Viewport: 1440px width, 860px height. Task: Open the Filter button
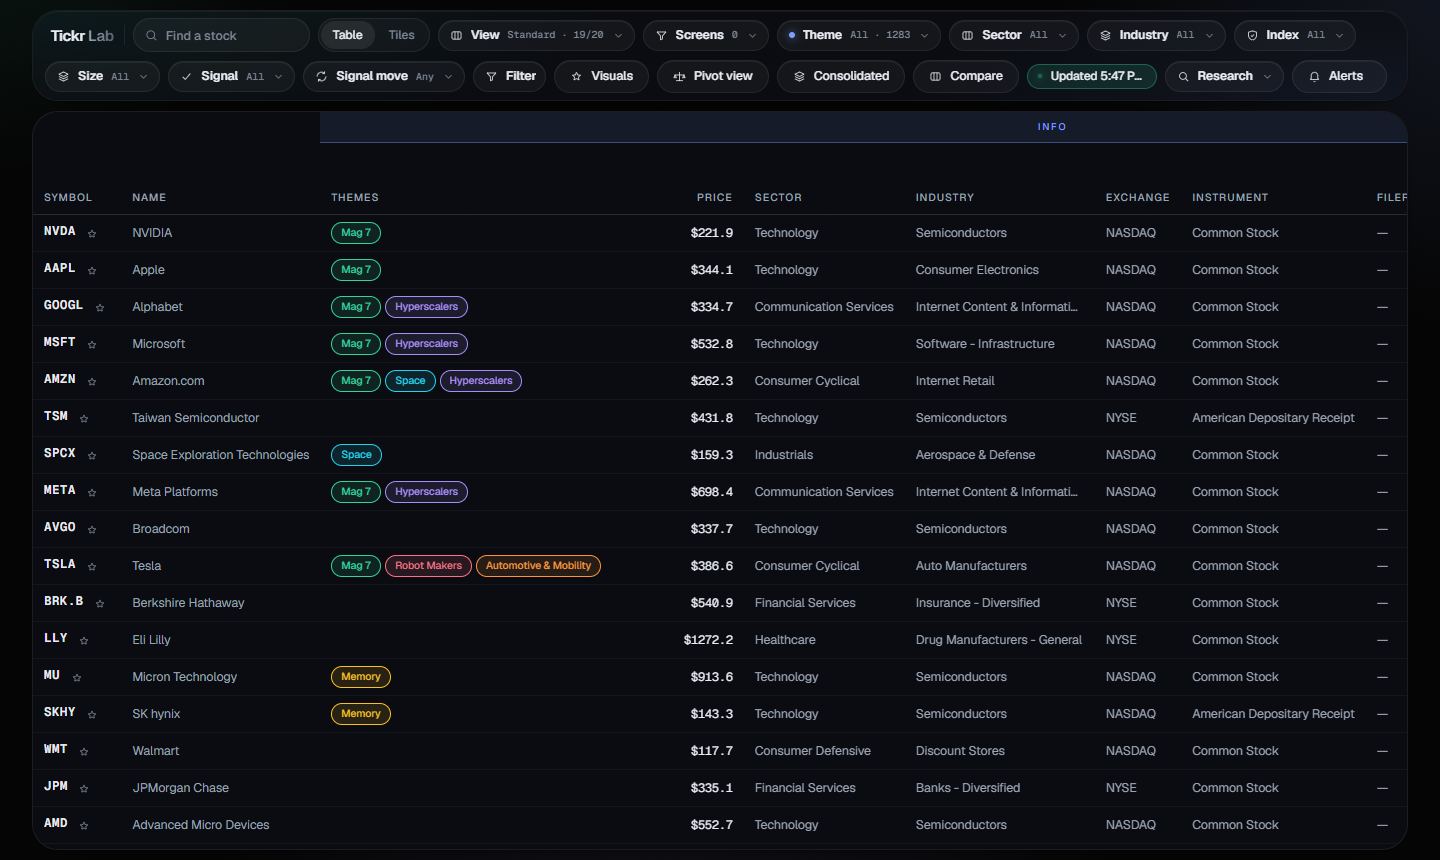(510, 76)
